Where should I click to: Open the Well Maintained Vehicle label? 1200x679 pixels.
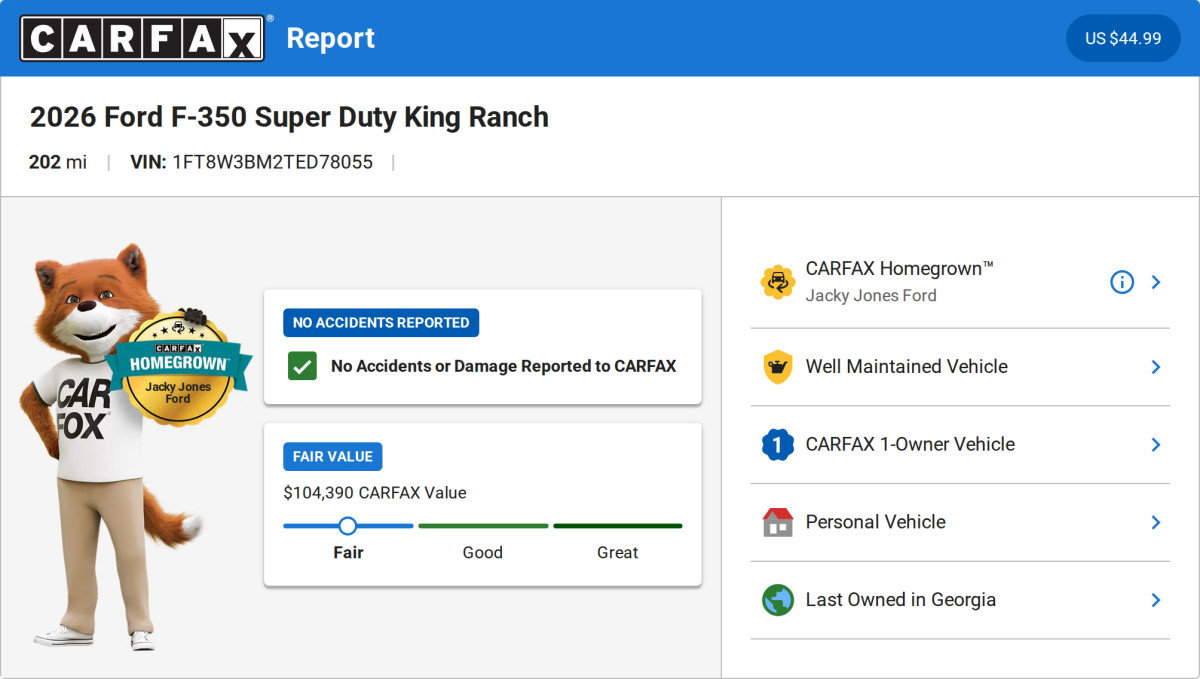pyautogui.click(x=907, y=367)
